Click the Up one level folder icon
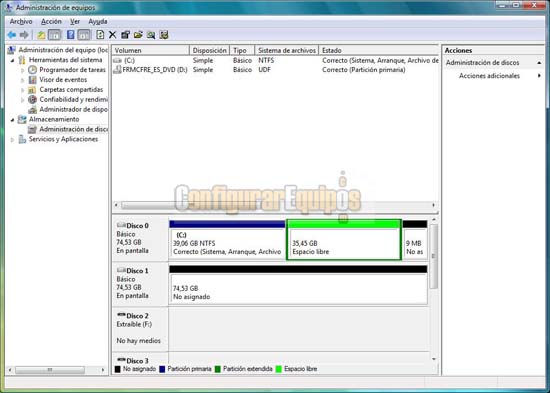This screenshot has width=550, height=393. click(x=41, y=35)
